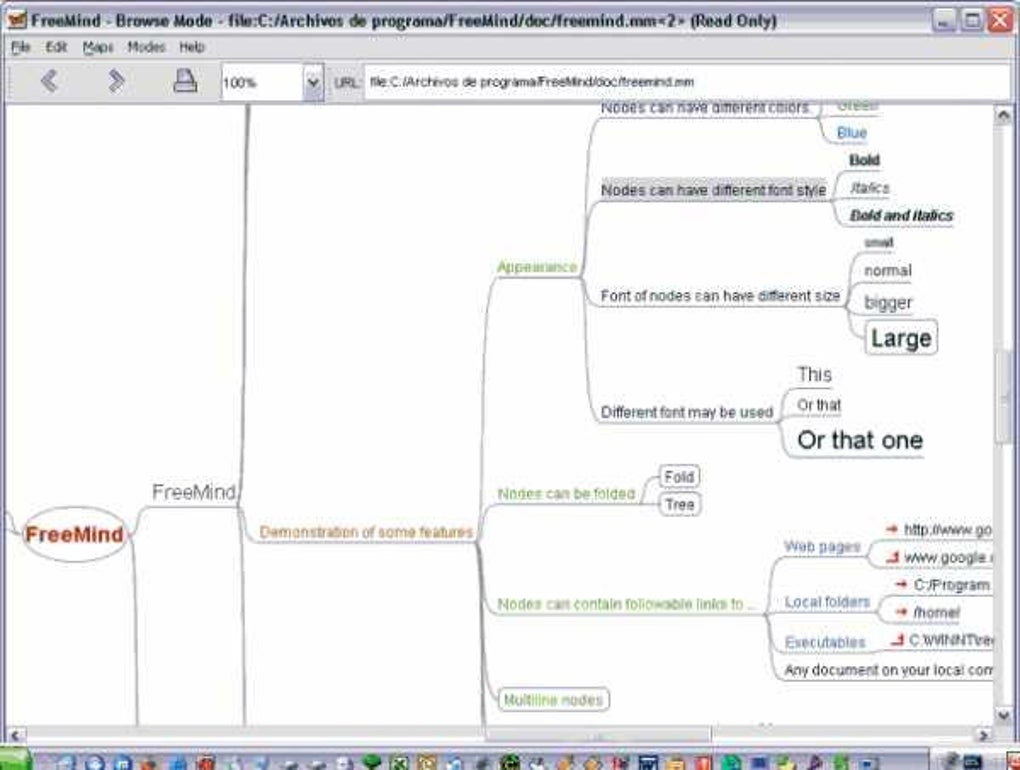Click the red link arrow beside C:/Program
The width and height of the screenshot is (1020, 770).
click(901, 585)
